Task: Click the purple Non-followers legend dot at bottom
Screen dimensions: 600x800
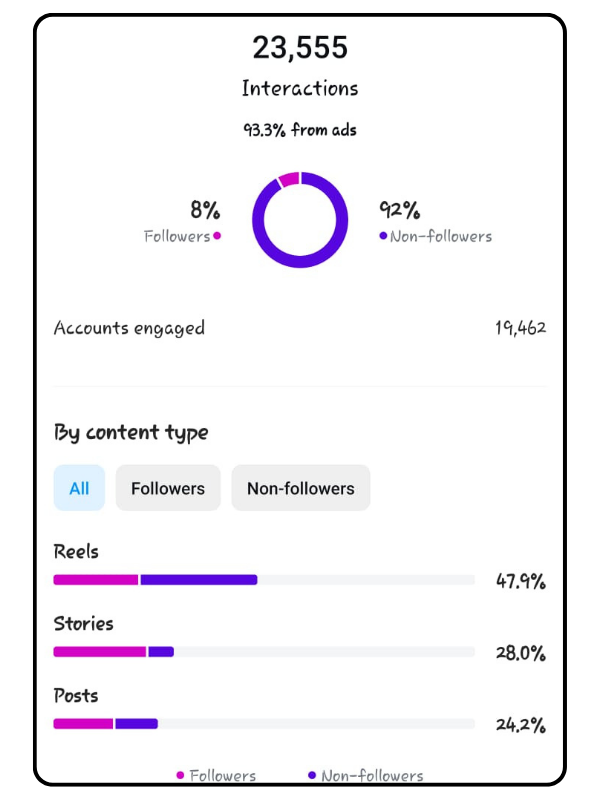Action: [312, 776]
